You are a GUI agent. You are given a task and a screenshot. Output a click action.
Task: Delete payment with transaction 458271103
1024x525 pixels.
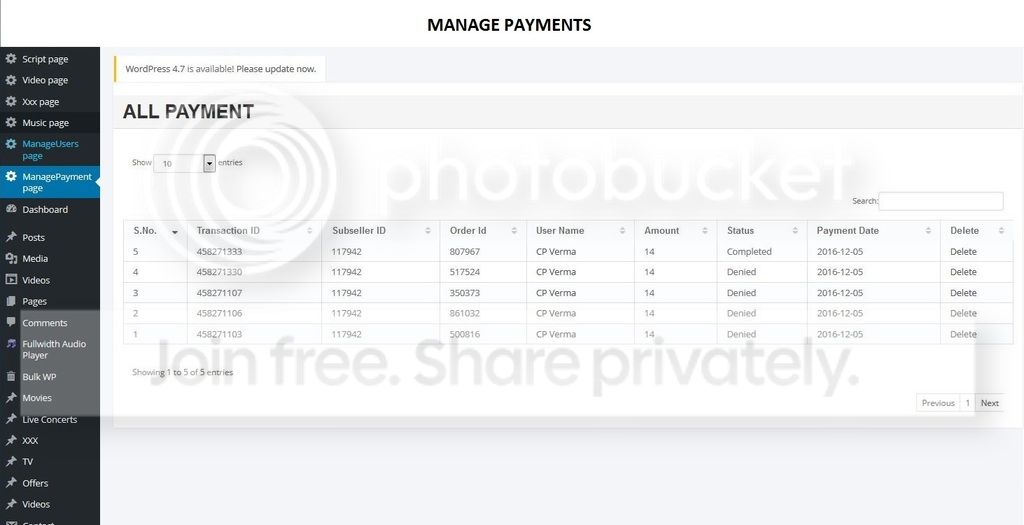[x=963, y=334]
